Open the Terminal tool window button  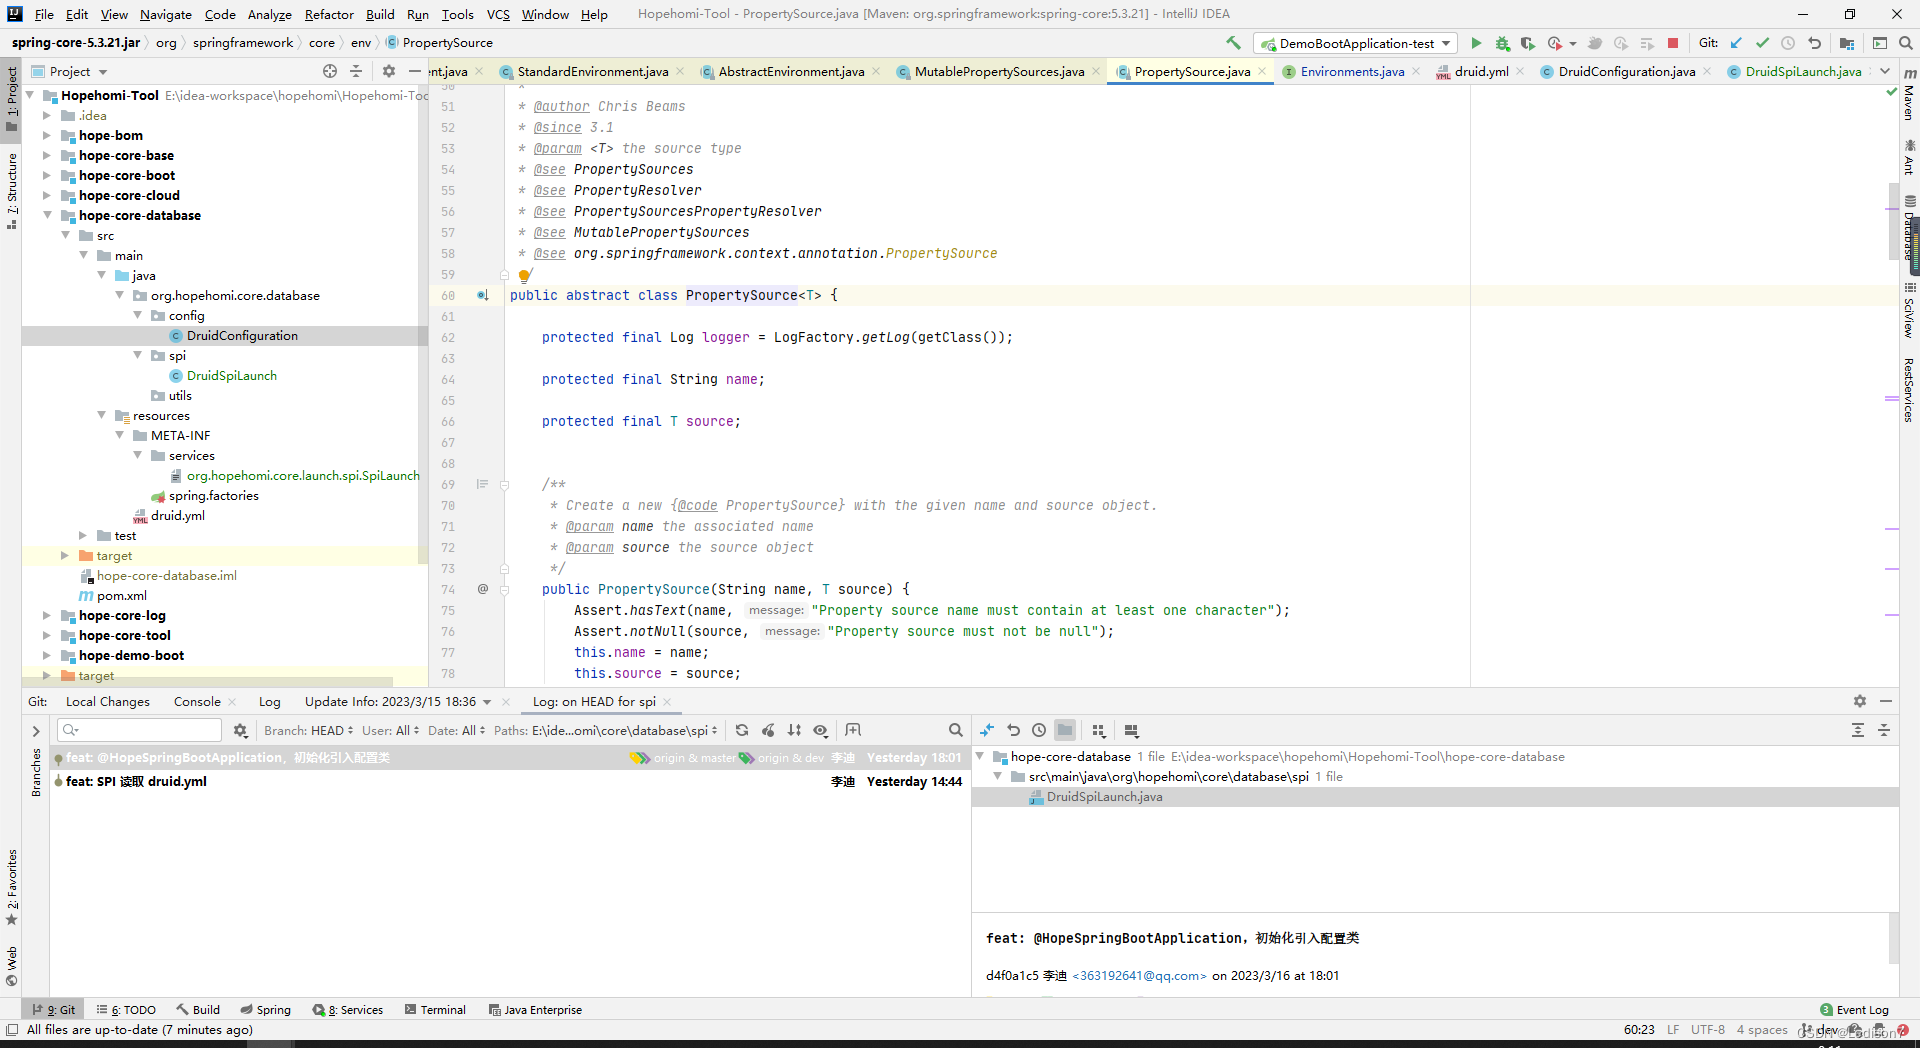435,1009
